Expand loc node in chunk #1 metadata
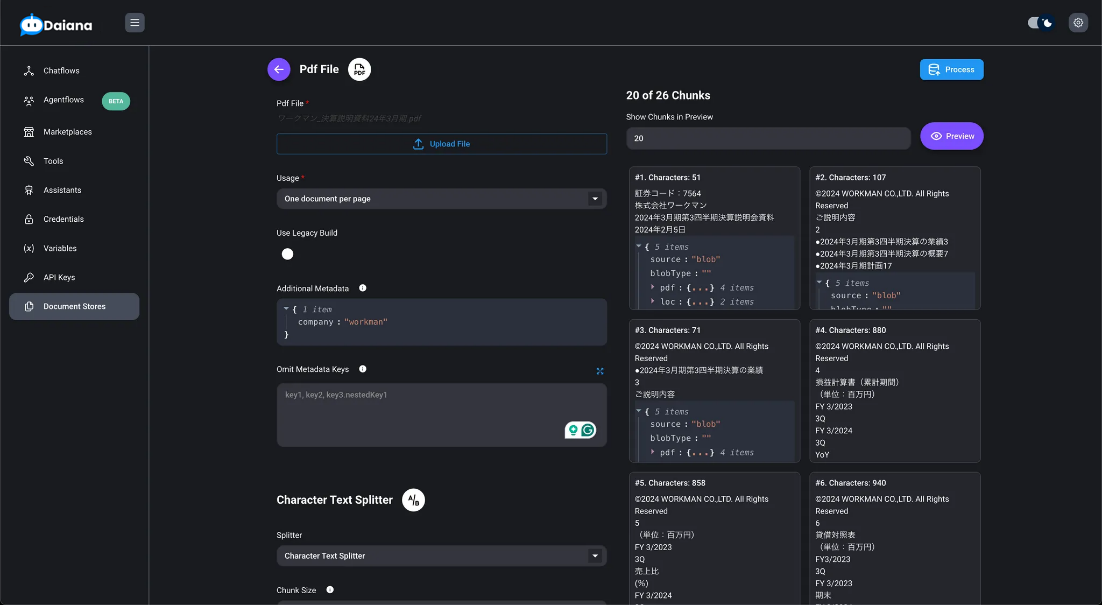 click(x=652, y=301)
